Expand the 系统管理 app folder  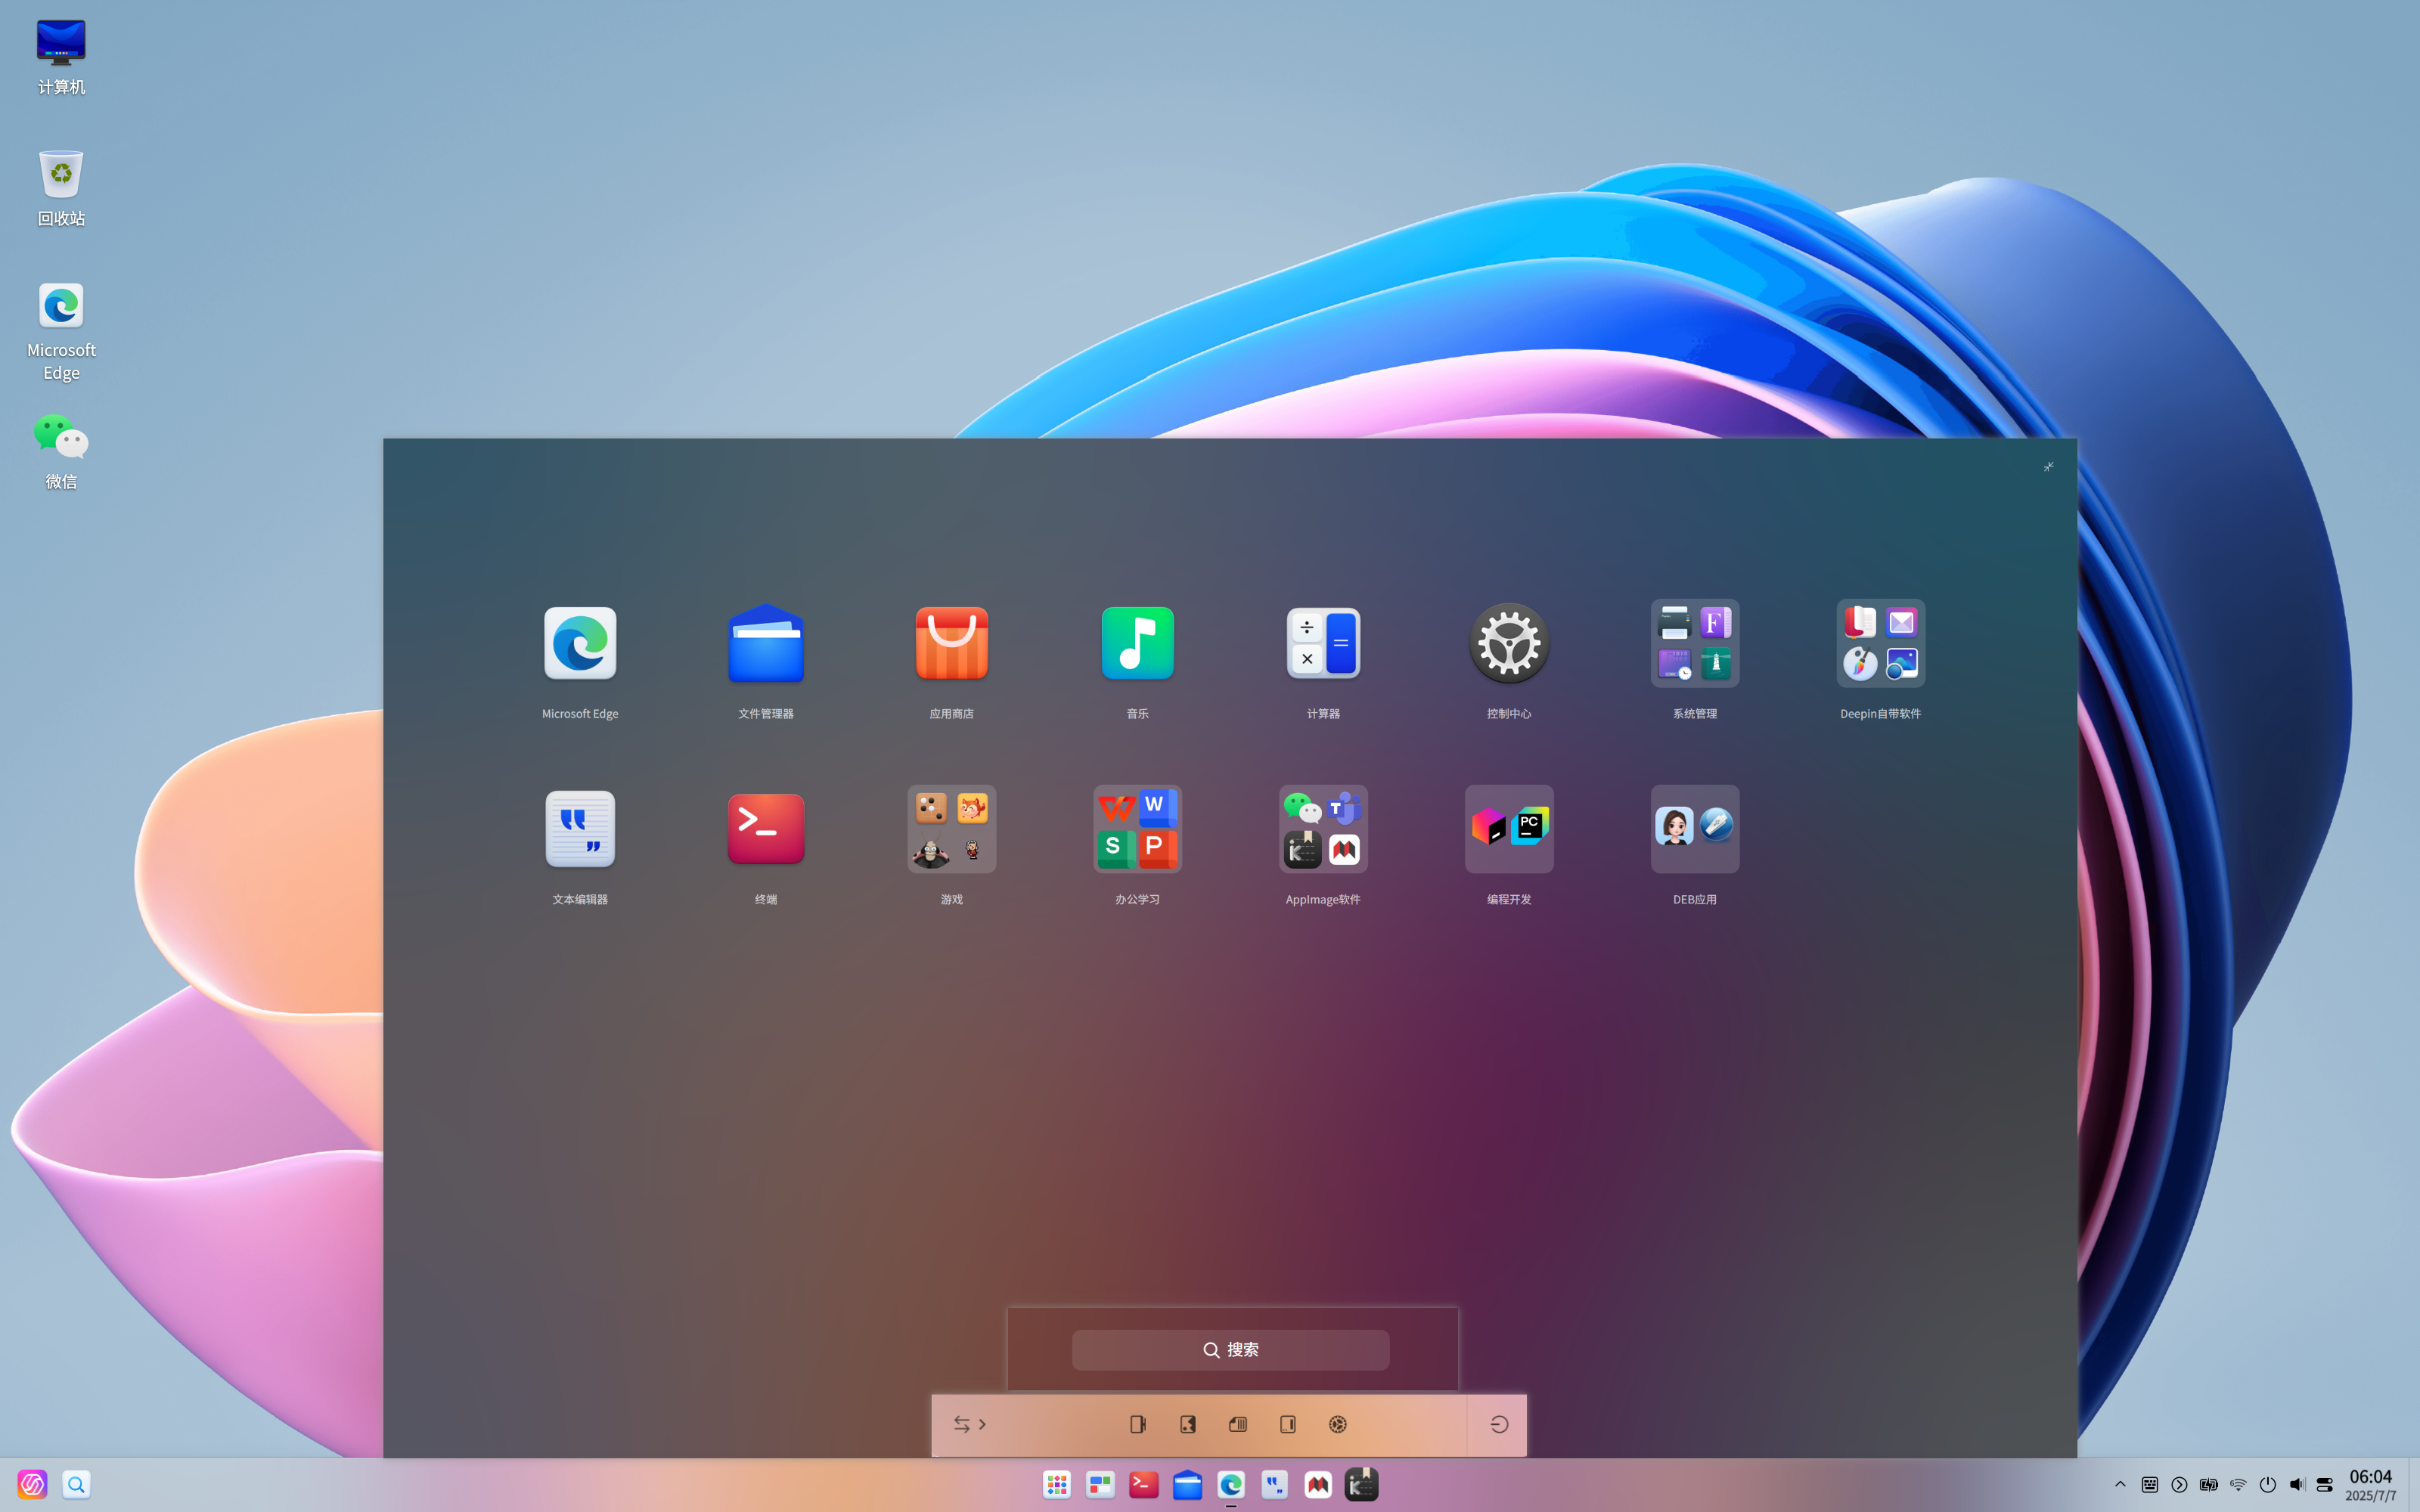tap(1695, 643)
